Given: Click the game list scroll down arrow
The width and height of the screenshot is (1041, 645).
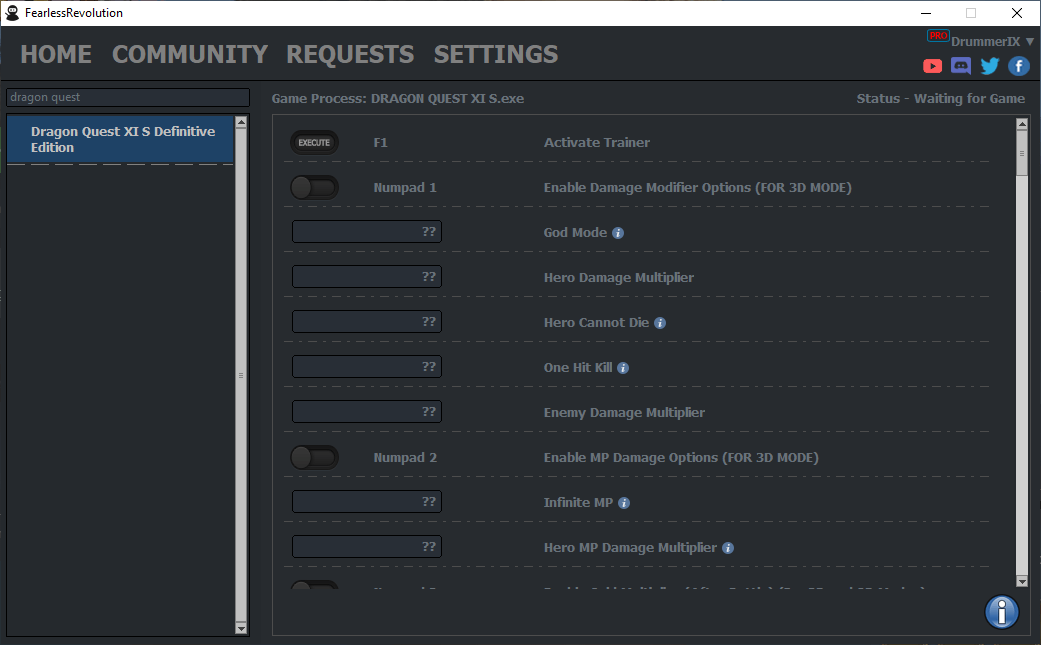Looking at the screenshot, I should pyautogui.click(x=241, y=628).
